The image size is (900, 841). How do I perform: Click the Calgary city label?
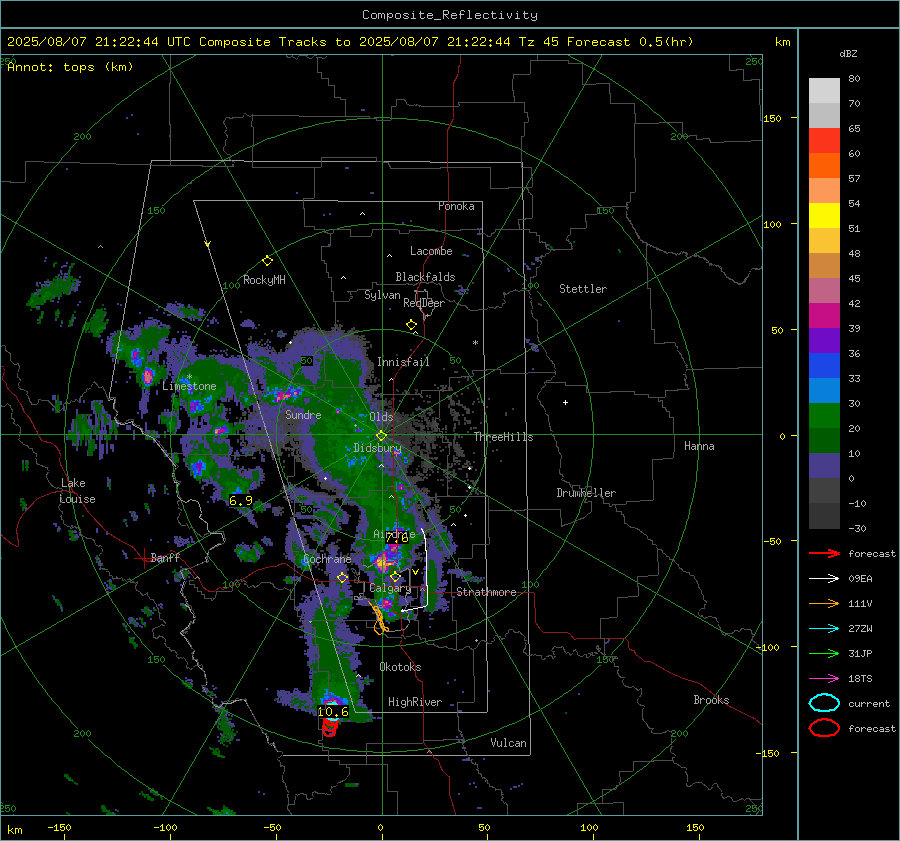coord(390,588)
